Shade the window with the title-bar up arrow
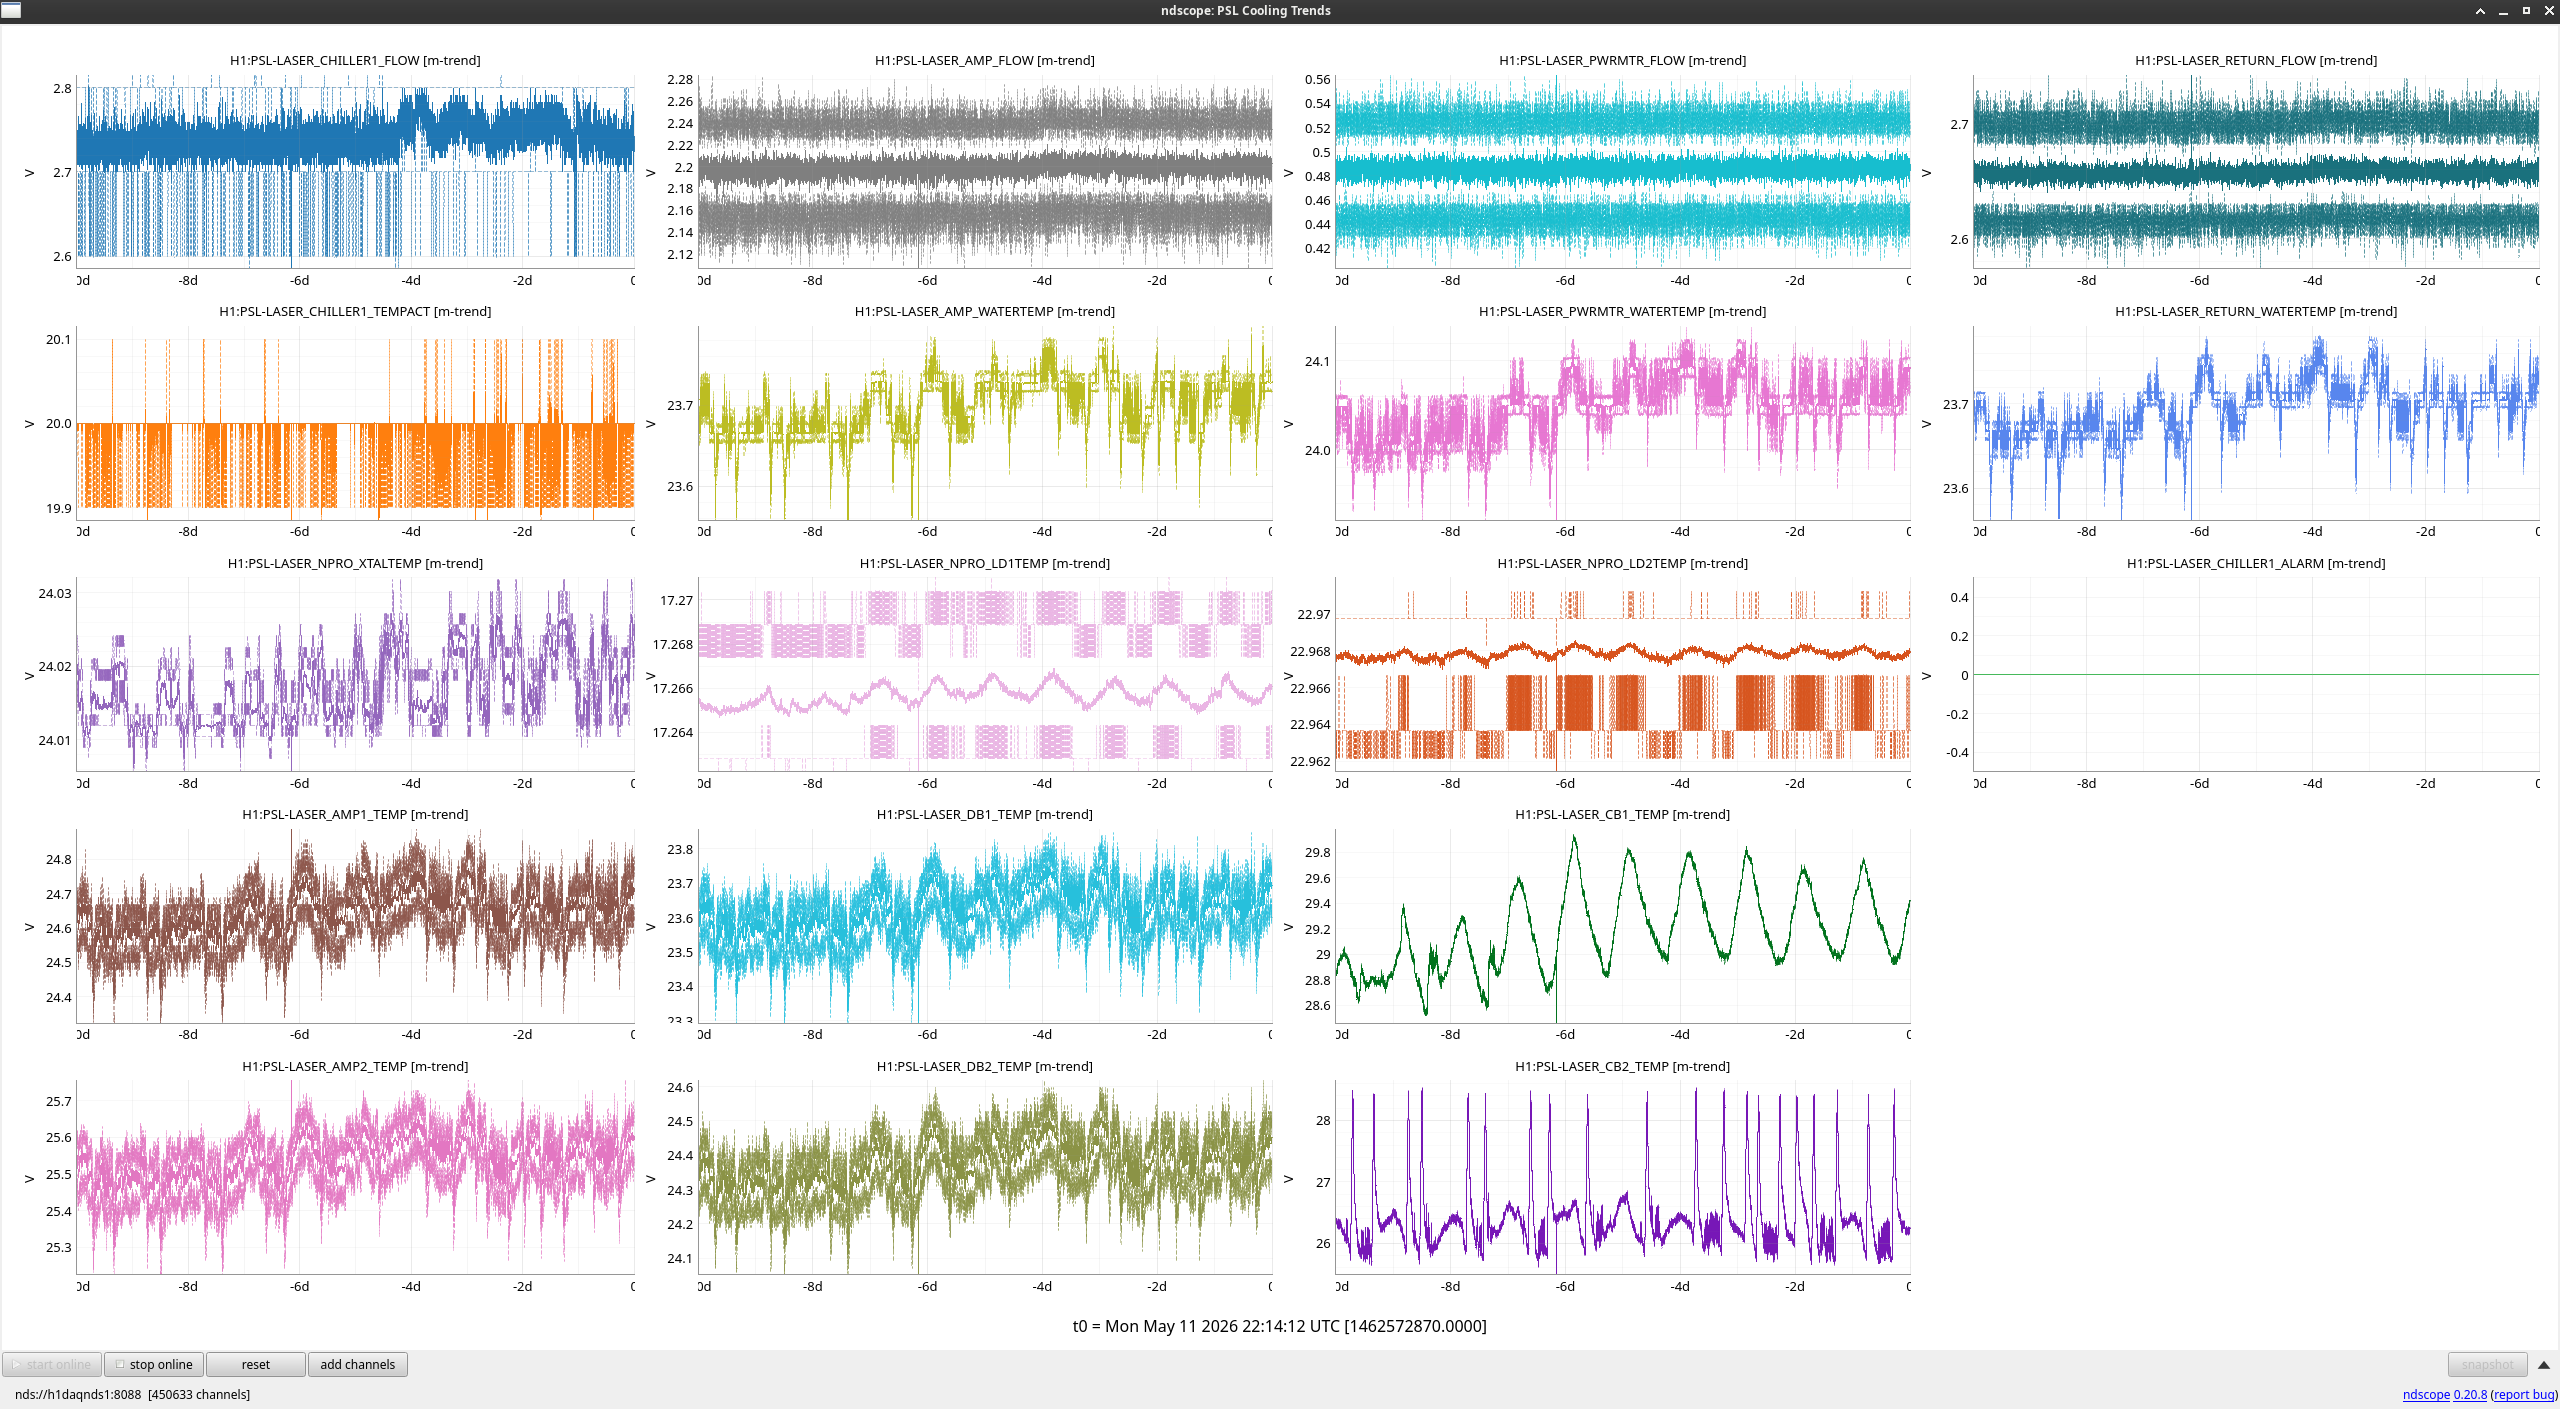This screenshot has height=1409, width=2560. pyautogui.click(x=2480, y=11)
